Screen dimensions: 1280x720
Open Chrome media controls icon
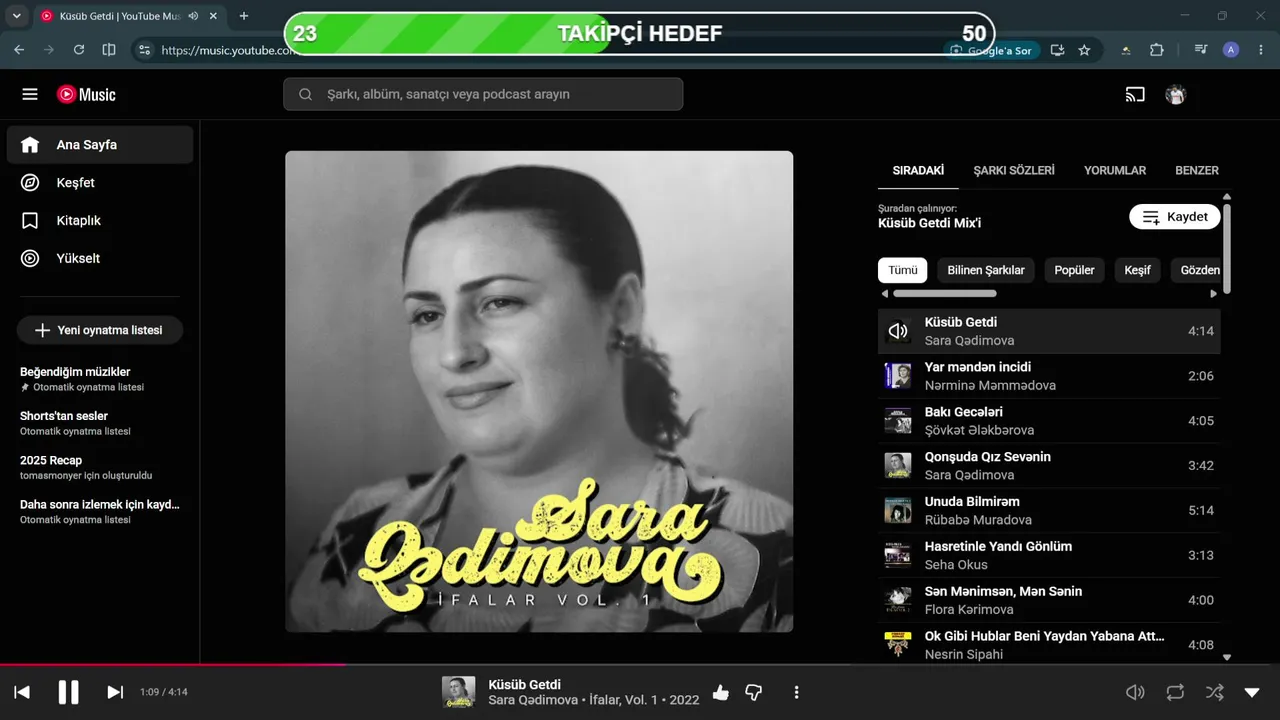tap(1201, 50)
